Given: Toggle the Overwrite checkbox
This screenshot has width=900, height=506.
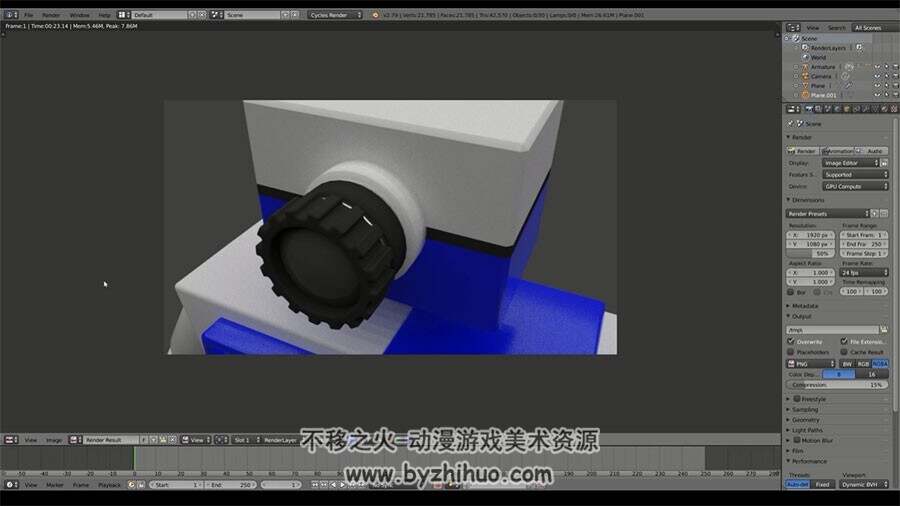Looking at the screenshot, I should [x=790, y=341].
